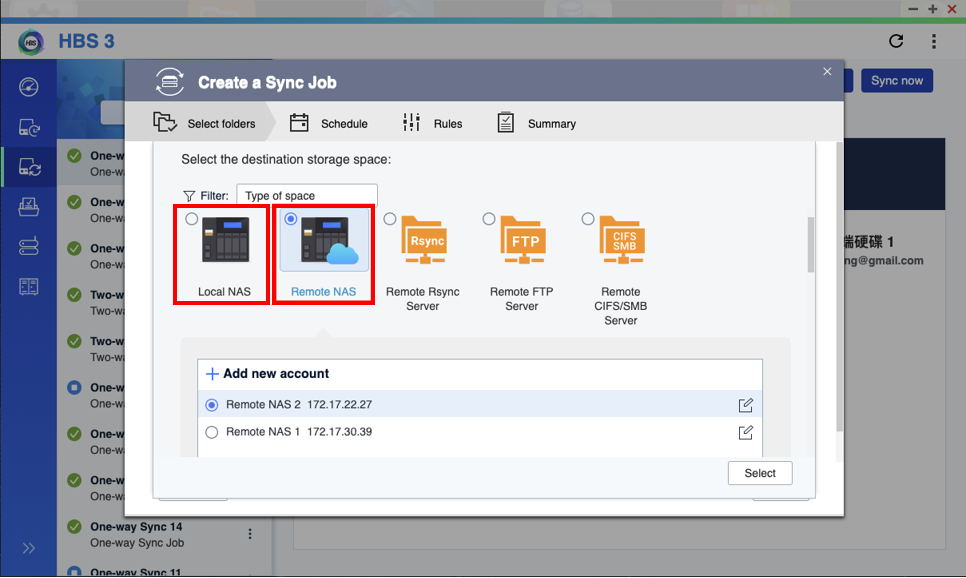Select Remote NAS 1 account radio button
The height and width of the screenshot is (578, 966).
click(211, 432)
